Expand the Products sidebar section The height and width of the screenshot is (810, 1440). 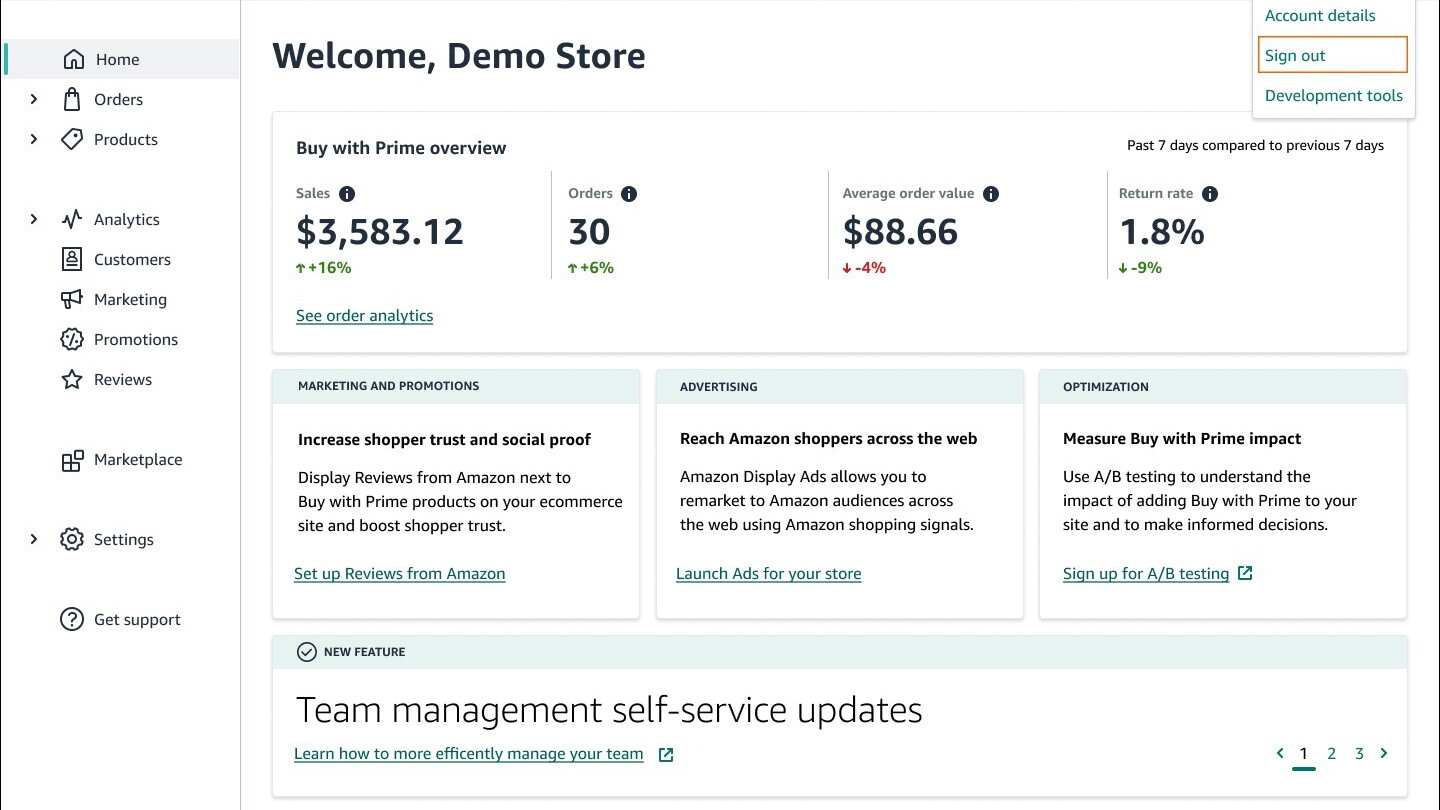[x=34, y=139]
